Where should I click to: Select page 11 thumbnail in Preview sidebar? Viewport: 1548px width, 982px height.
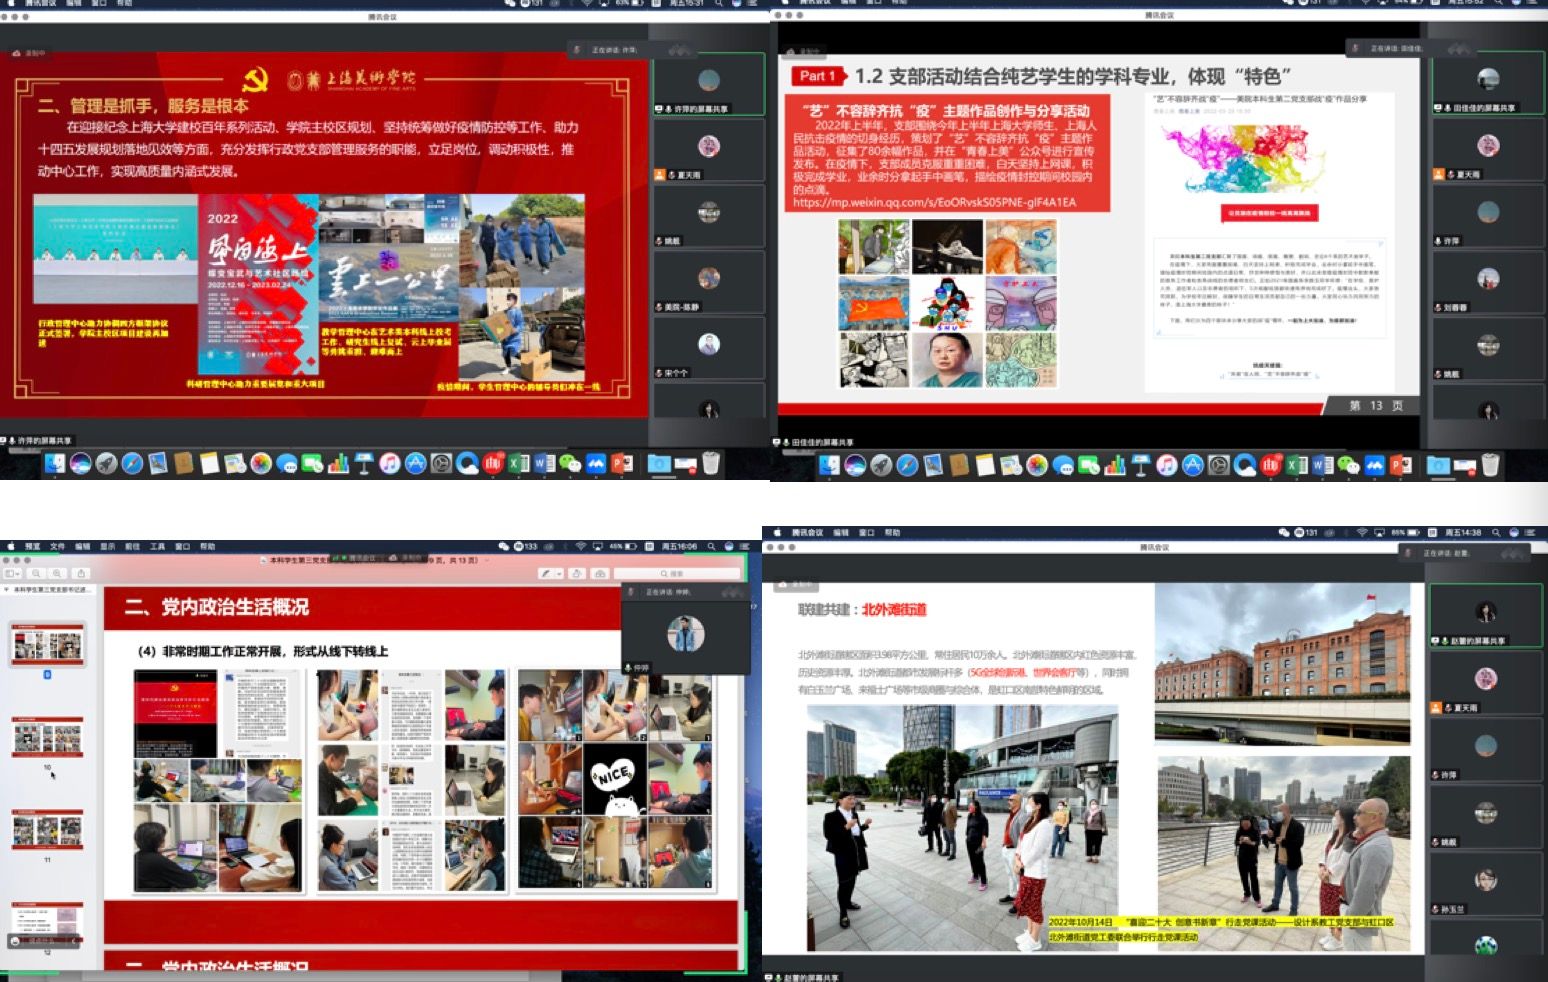[47, 830]
